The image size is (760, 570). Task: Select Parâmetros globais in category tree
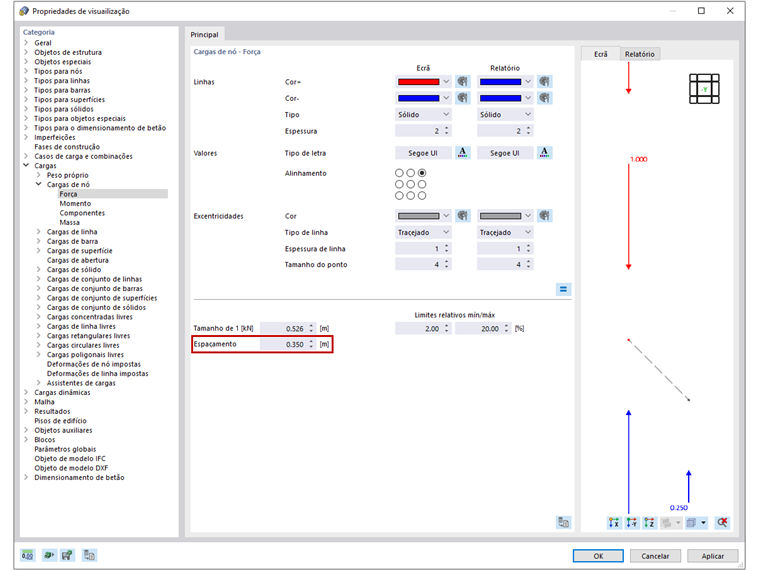click(65, 449)
